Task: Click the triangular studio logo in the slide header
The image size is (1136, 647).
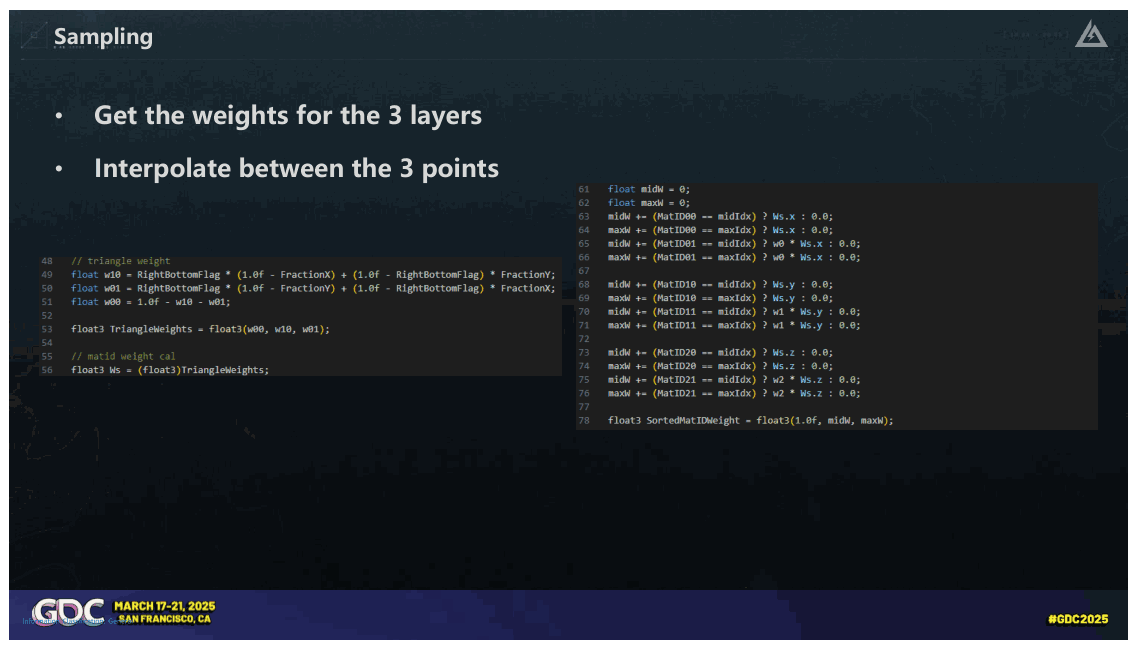Action: coord(1091,34)
